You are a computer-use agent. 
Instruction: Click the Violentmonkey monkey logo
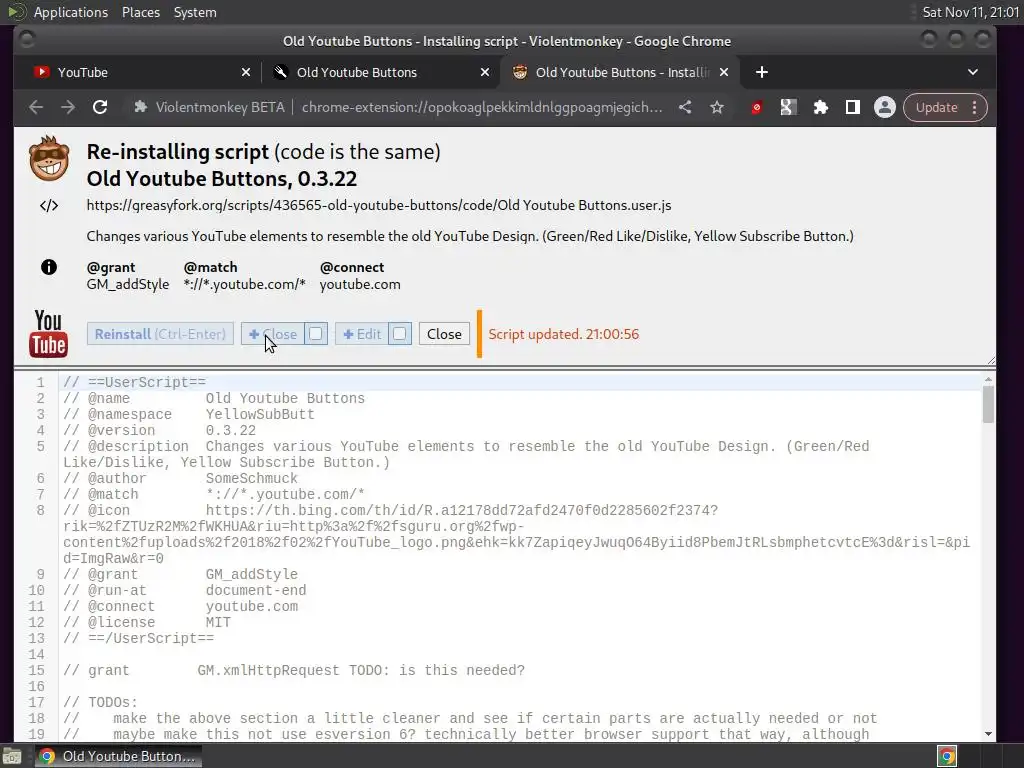tap(49, 159)
